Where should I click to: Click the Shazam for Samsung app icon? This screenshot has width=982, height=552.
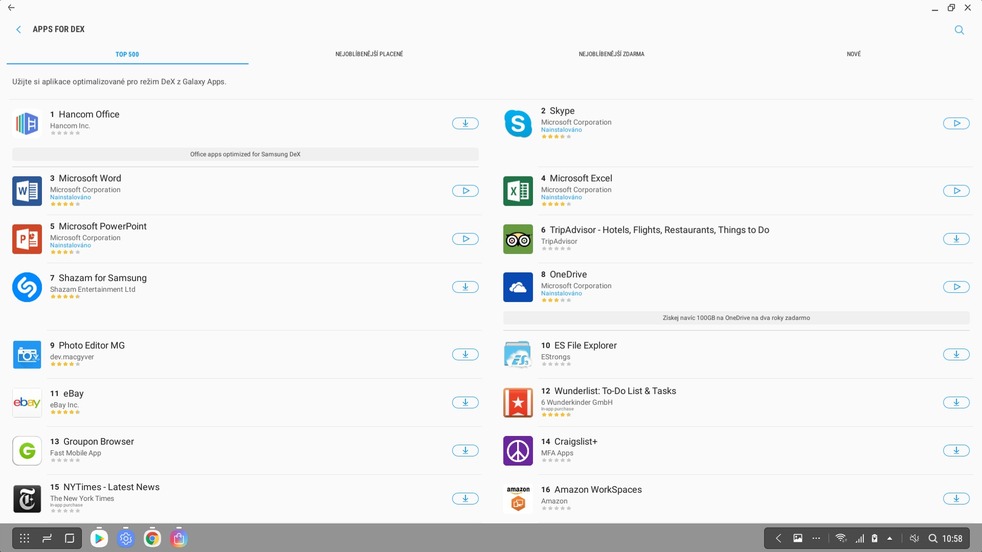click(x=27, y=287)
